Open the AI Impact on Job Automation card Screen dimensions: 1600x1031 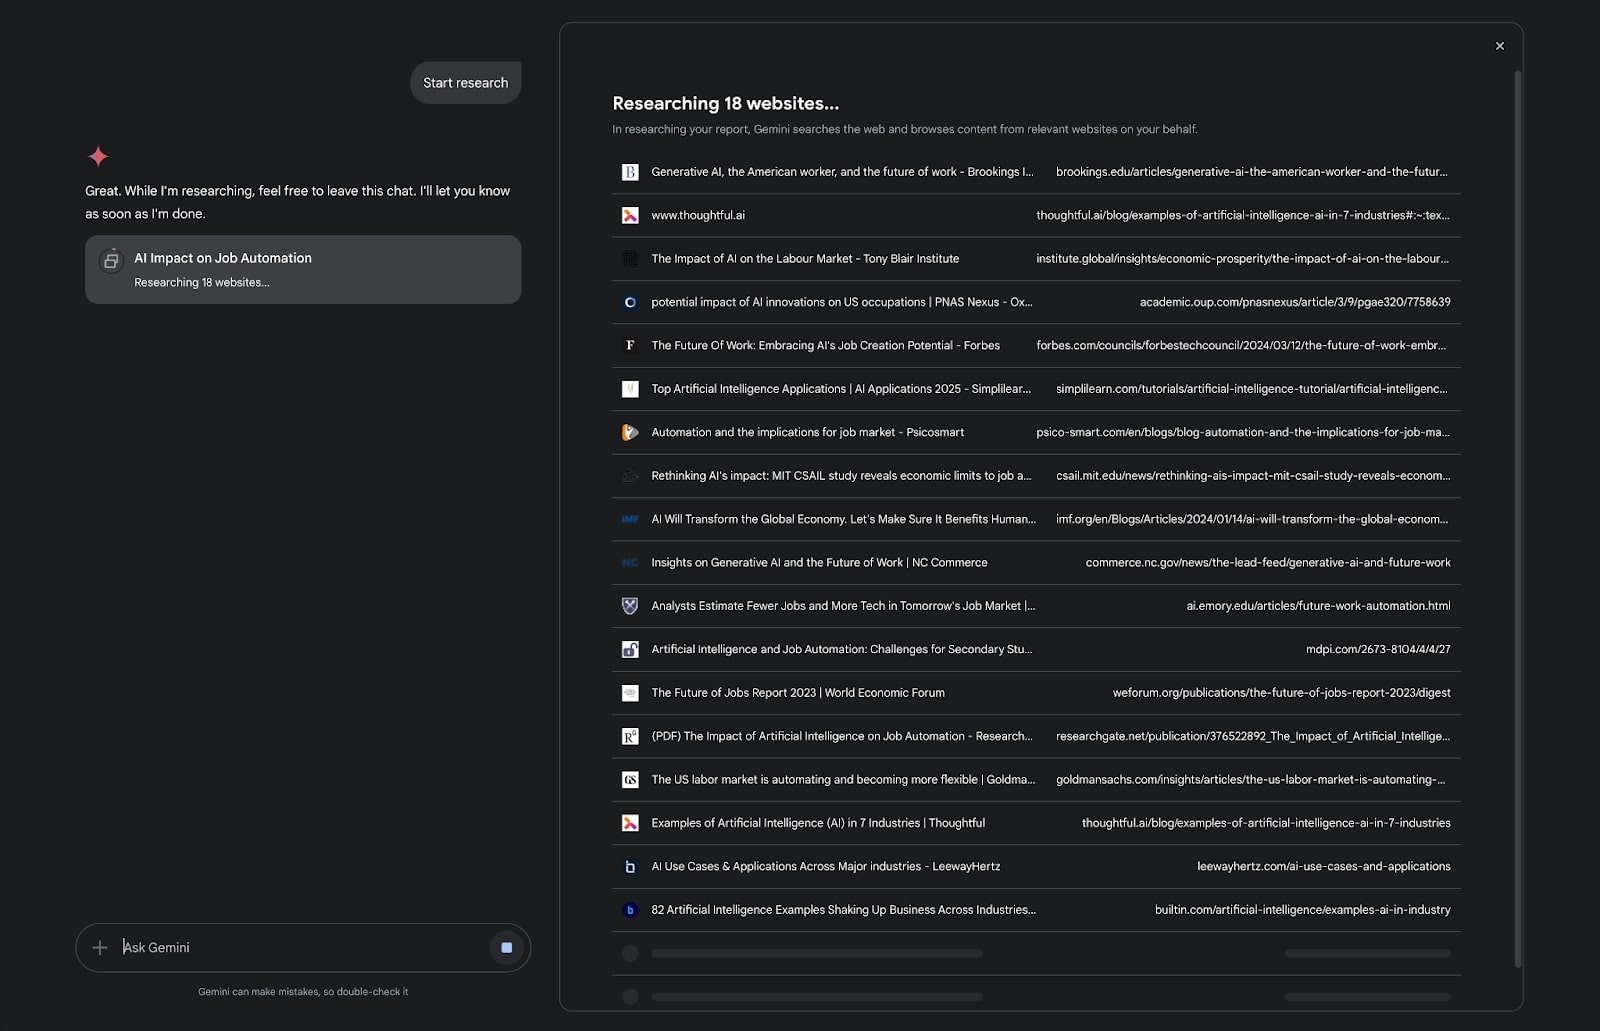[x=303, y=269]
